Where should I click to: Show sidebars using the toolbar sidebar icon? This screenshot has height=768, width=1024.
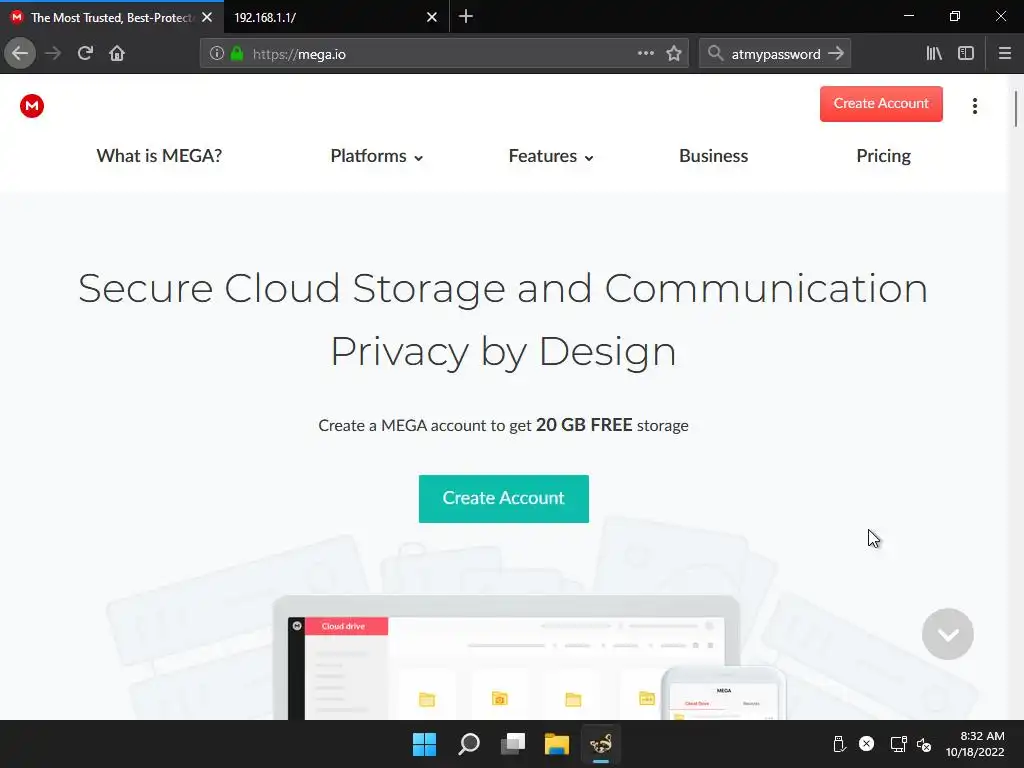966,54
